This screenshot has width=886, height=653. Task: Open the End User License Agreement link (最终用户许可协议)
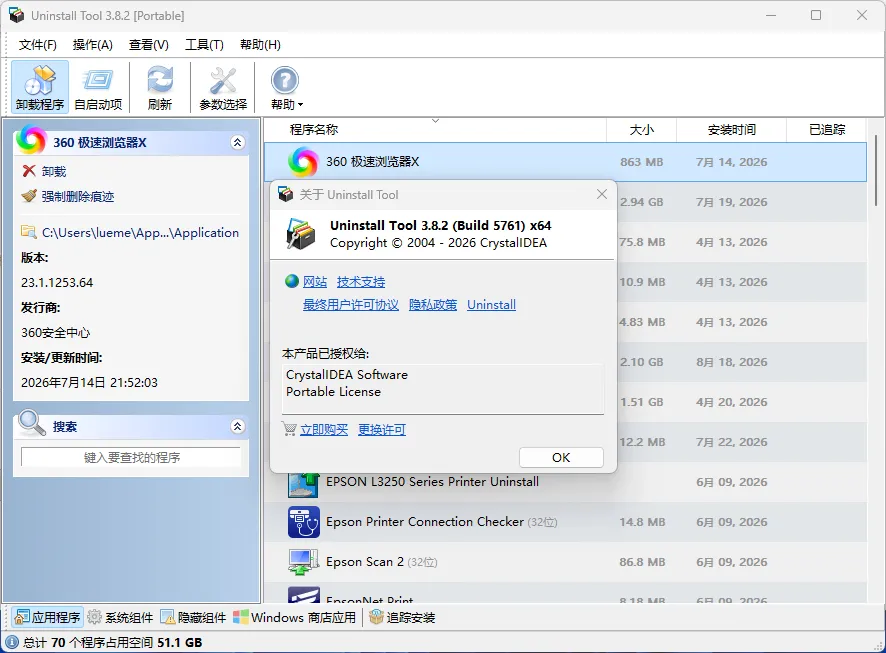pos(350,305)
